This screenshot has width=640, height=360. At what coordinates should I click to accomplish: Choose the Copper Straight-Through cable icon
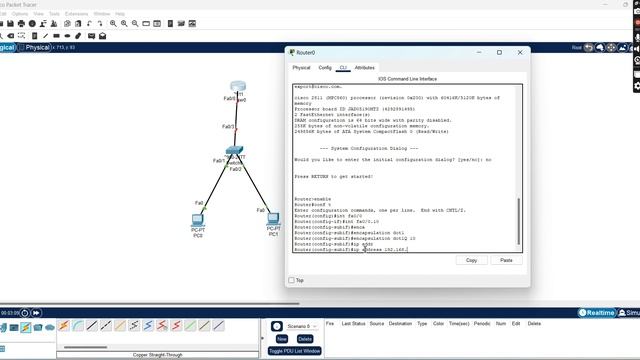92,325
